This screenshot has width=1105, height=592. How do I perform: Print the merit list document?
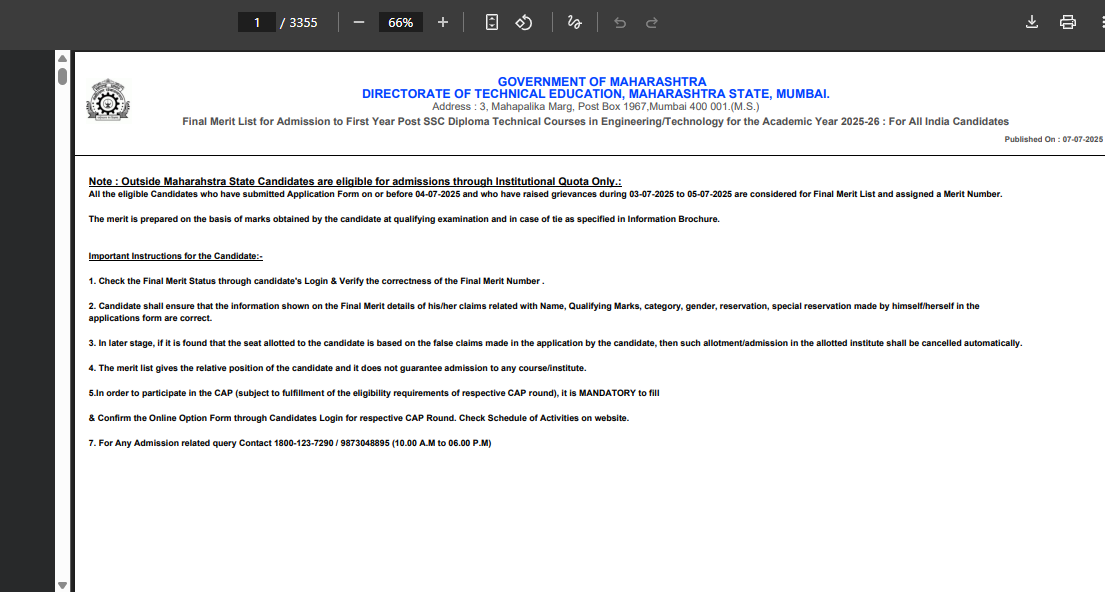[1067, 22]
